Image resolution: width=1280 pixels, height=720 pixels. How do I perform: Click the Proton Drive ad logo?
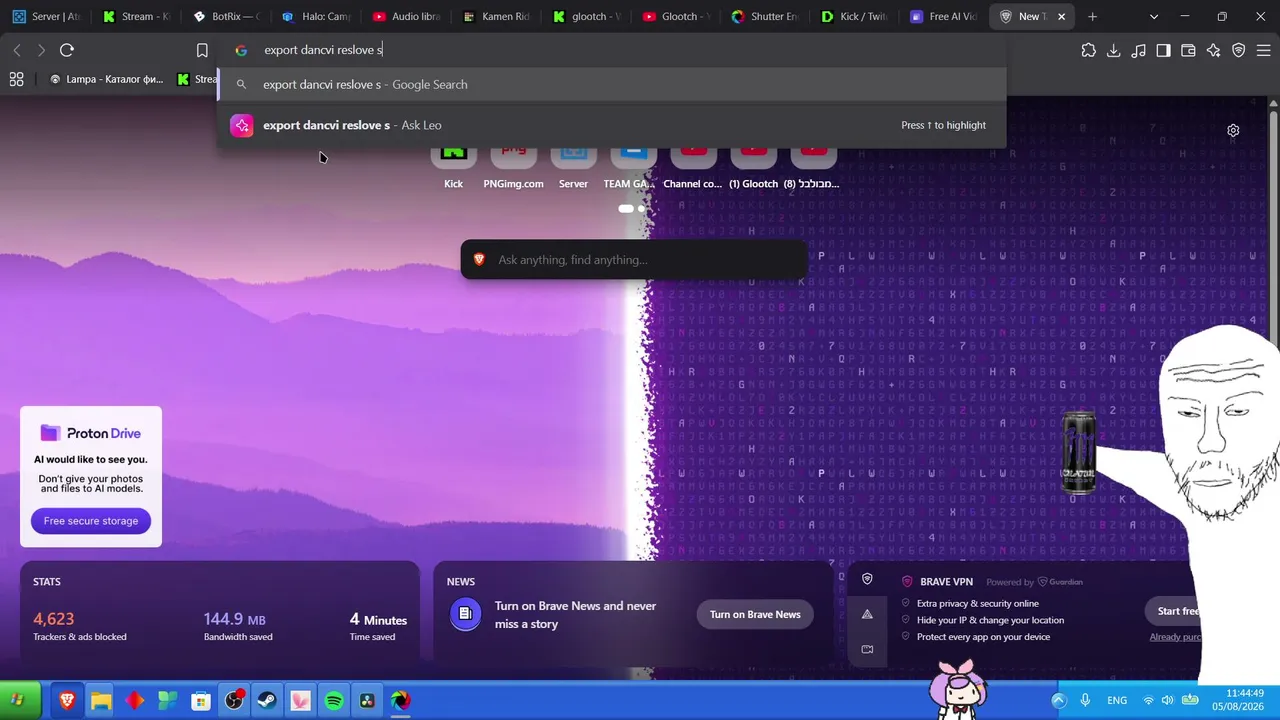click(x=91, y=433)
